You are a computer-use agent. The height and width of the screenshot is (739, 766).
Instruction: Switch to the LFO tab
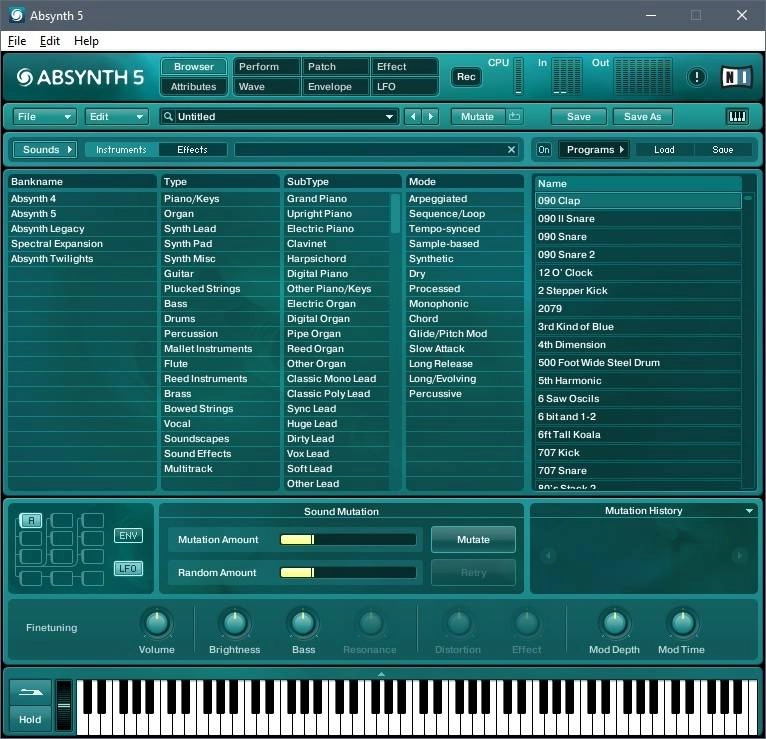404,86
